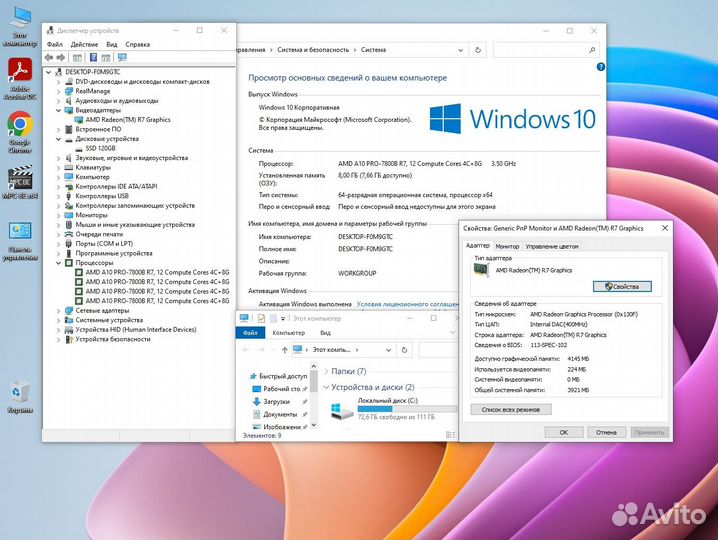The width and height of the screenshot is (718, 540).
Task: Click Explorer search input field
Action: click(x=437, y=350)
